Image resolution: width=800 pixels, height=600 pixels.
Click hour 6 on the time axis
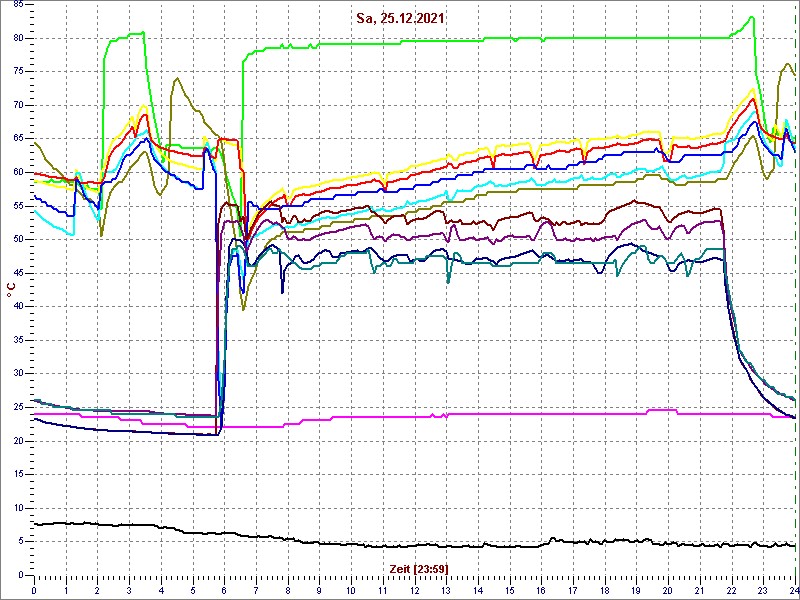click(224, 589)
